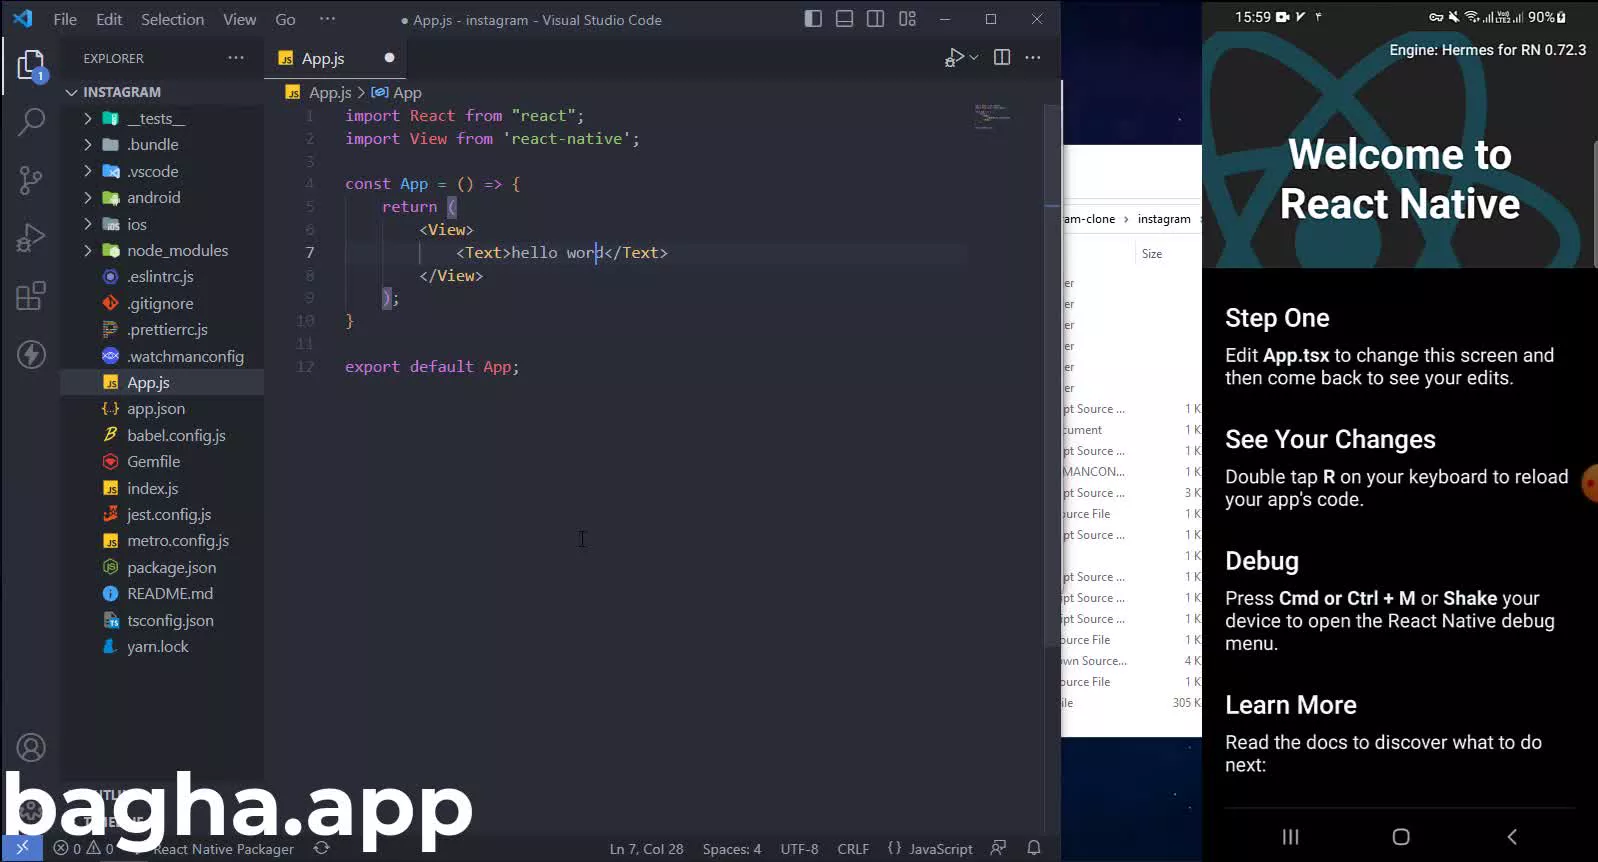Image resolution: width=1598 pixels, height=862 pixels.
Task: Open the tsconfig.json file
Action: pos(162,620)
